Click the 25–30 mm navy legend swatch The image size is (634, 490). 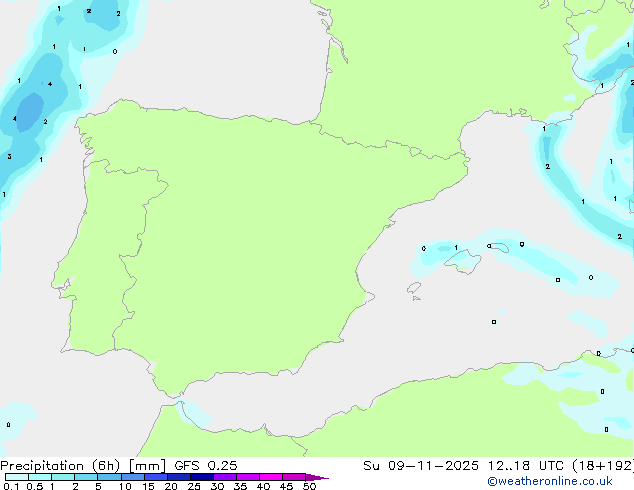(x=201, y=477)
